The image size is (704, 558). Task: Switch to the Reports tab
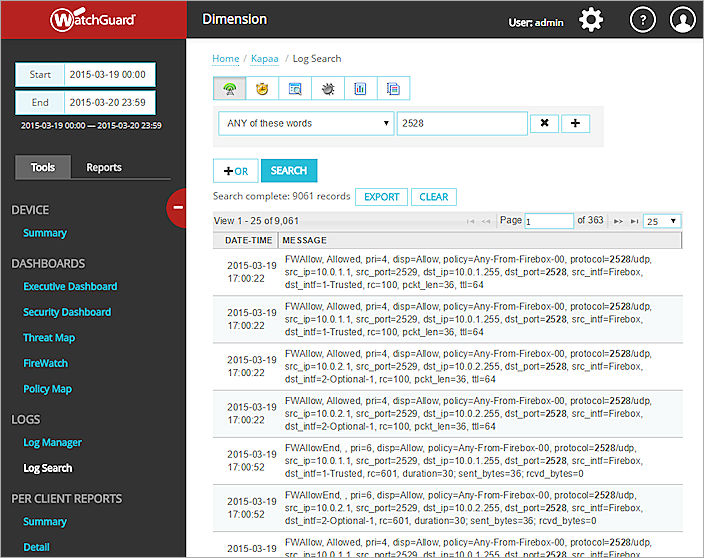(x=104, y=167)
